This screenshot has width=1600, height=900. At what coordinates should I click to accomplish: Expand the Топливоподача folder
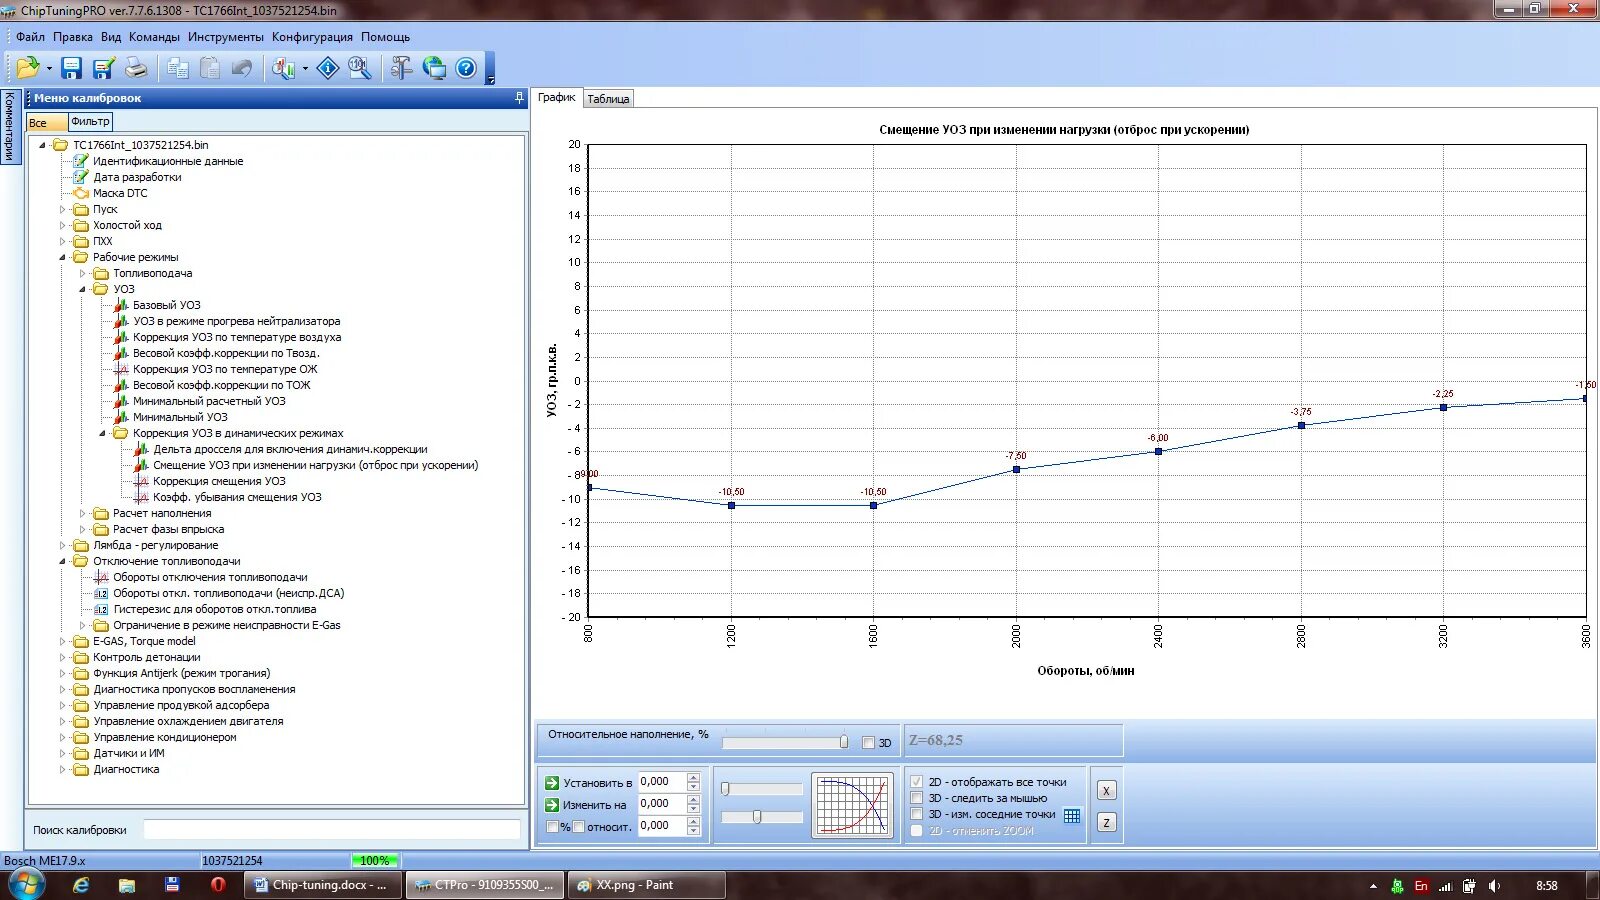(x=82, y=273)
